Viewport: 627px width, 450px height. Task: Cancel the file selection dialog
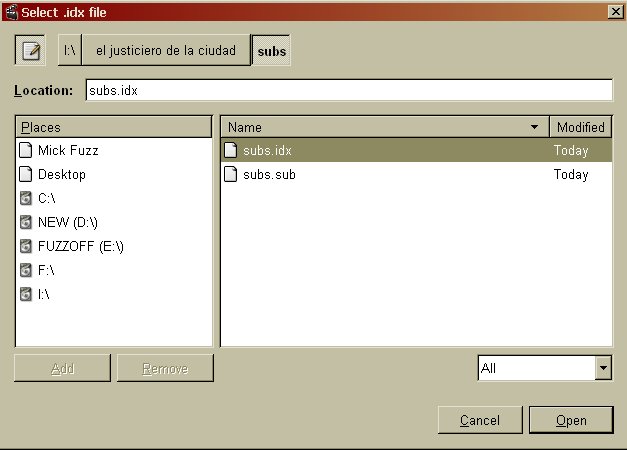pos(480,420)
